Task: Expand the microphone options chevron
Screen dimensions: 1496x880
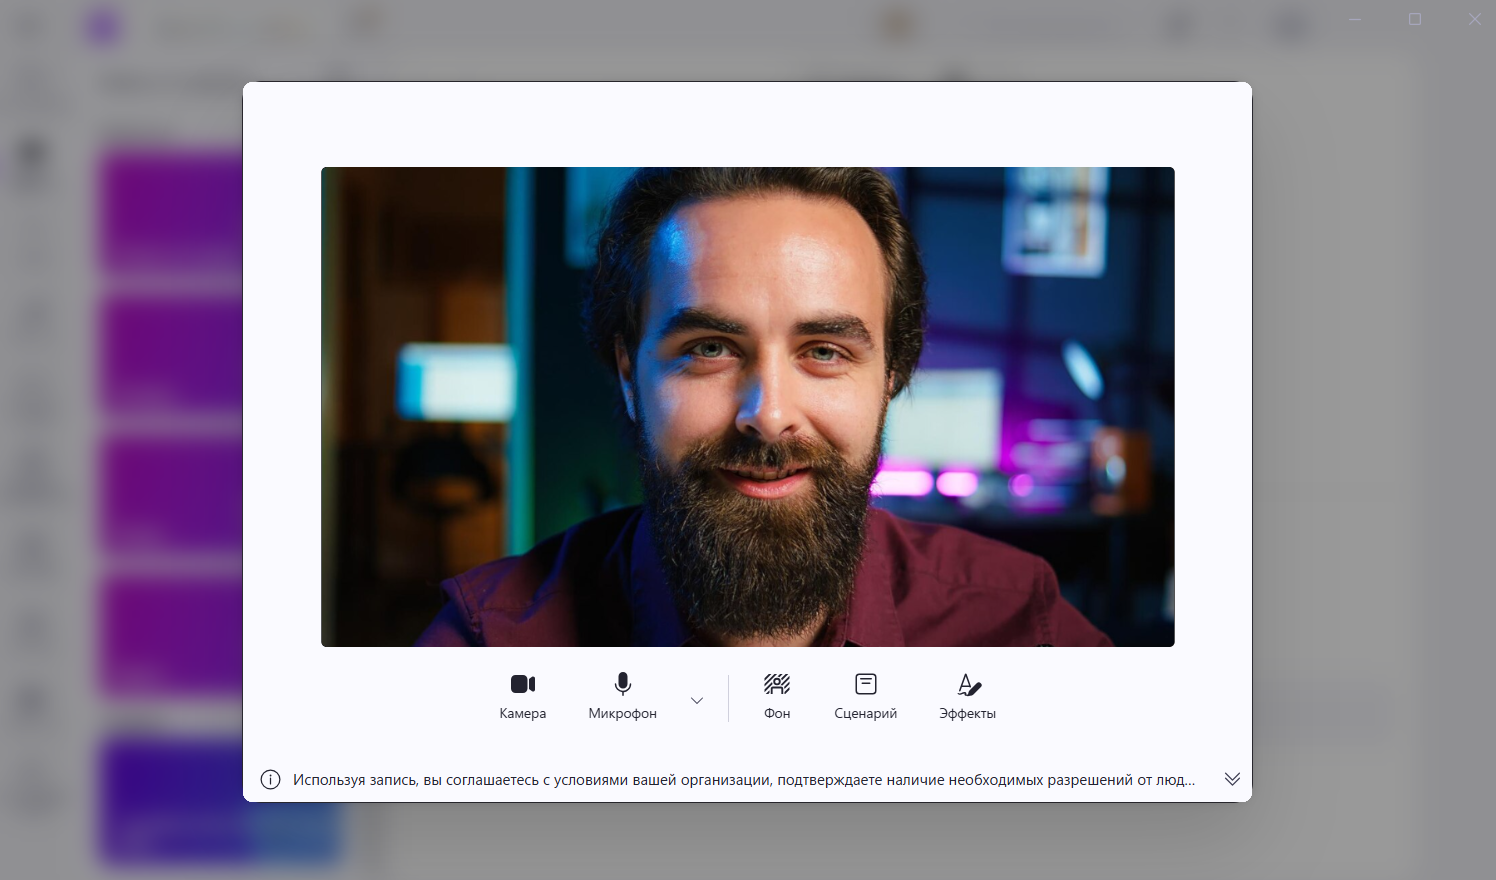Action: [x=697, y=700]
